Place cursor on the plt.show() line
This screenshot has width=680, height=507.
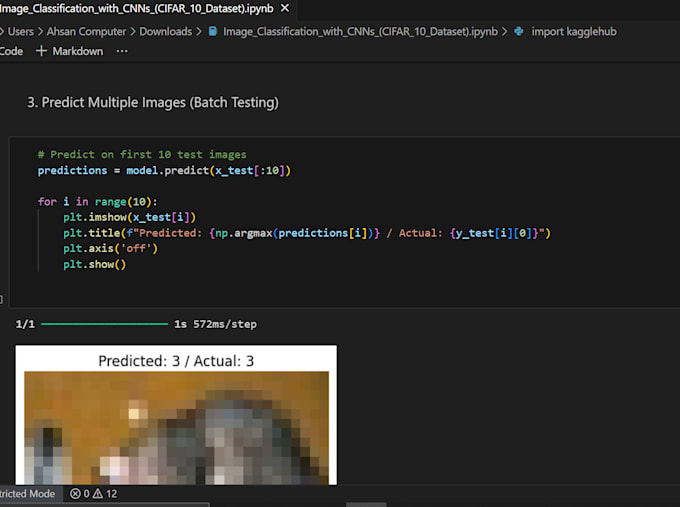pyautogui.click(x=95, y=265)
